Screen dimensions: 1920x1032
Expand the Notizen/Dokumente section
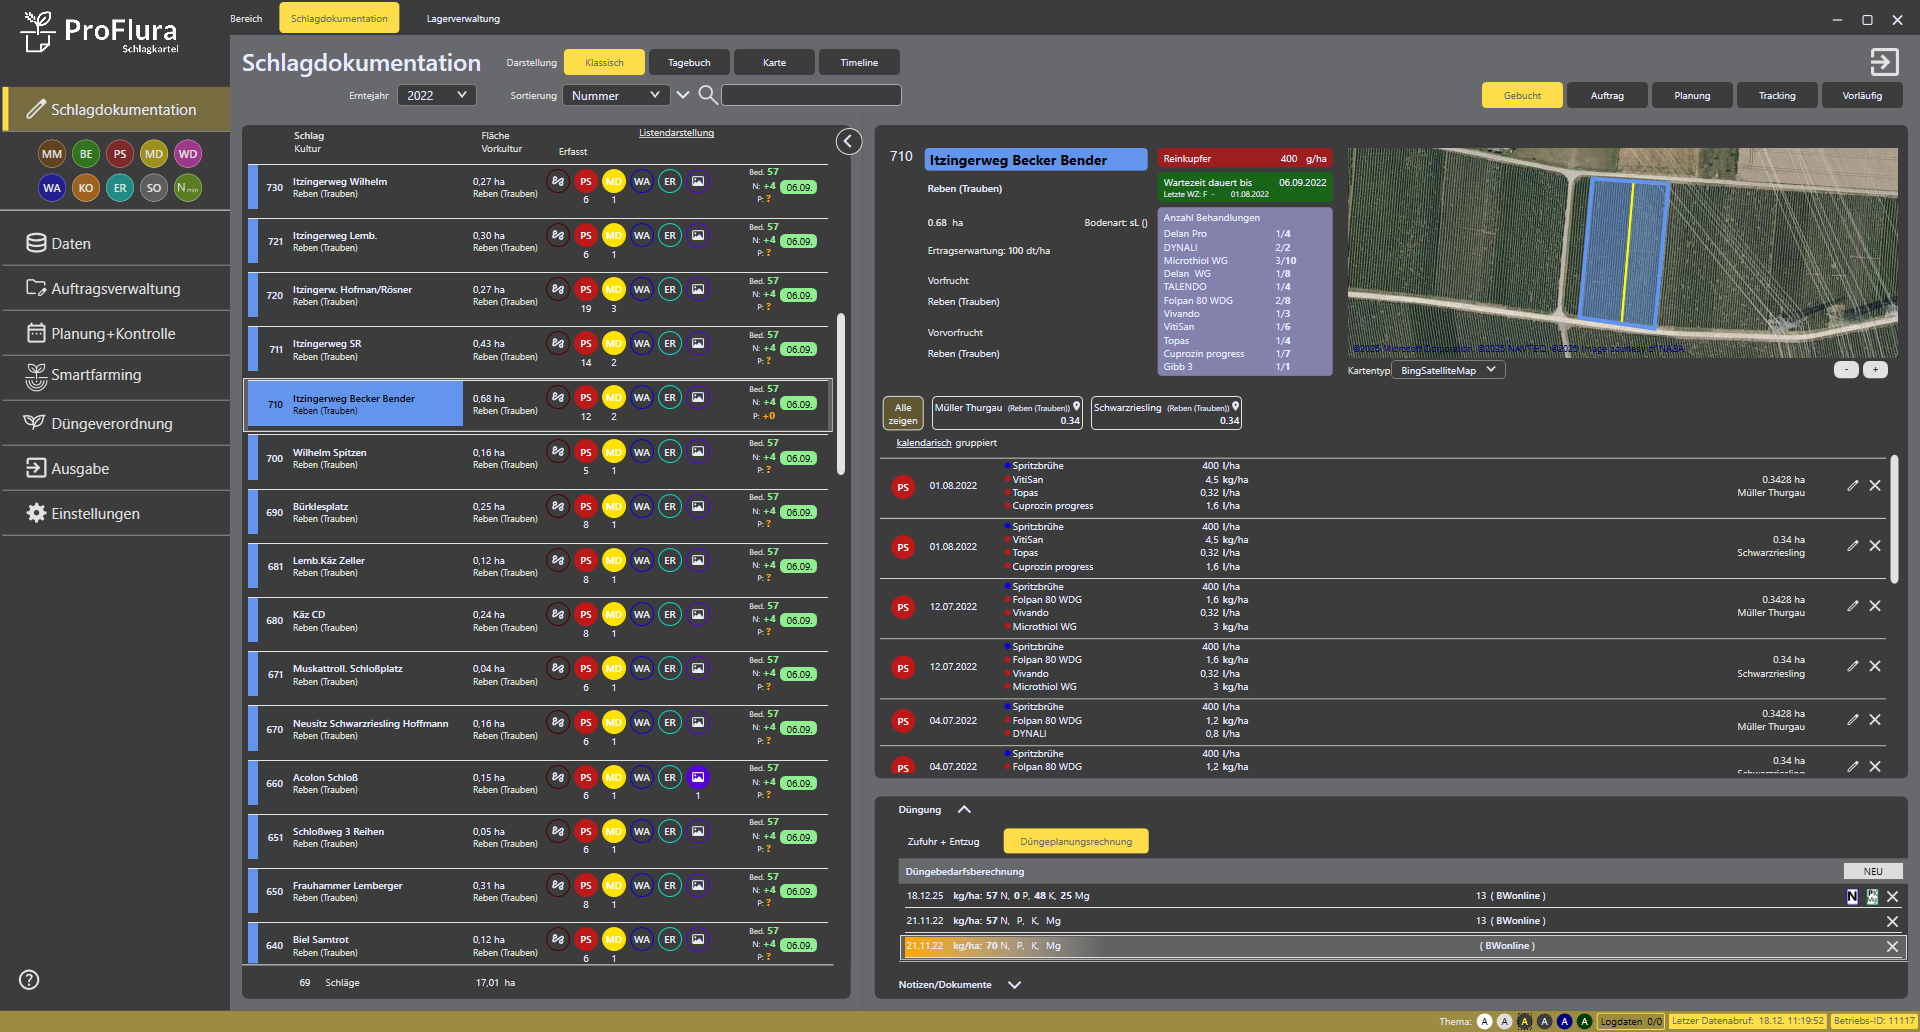click(1014, 985)
